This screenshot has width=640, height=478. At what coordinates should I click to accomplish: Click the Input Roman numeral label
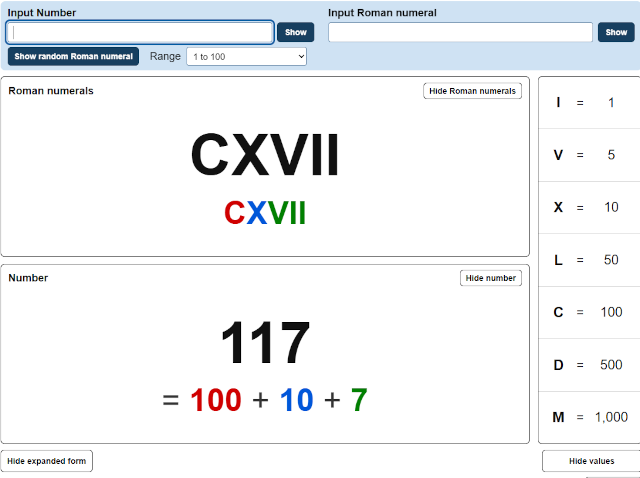click(x=382, y=13)
